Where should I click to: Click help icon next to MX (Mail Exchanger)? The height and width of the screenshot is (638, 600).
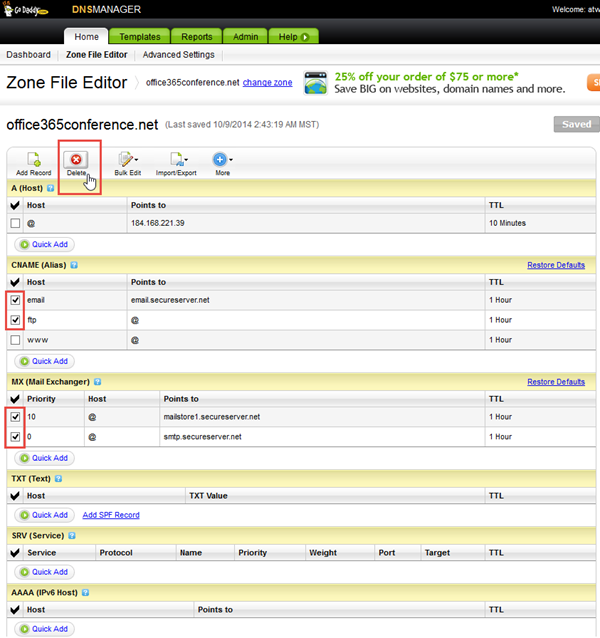tap(99, 382)
